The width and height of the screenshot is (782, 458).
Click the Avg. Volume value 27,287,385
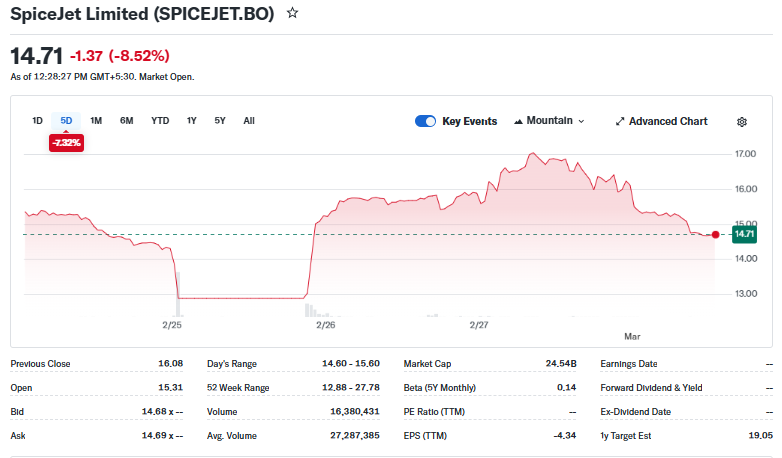point(355,436)
